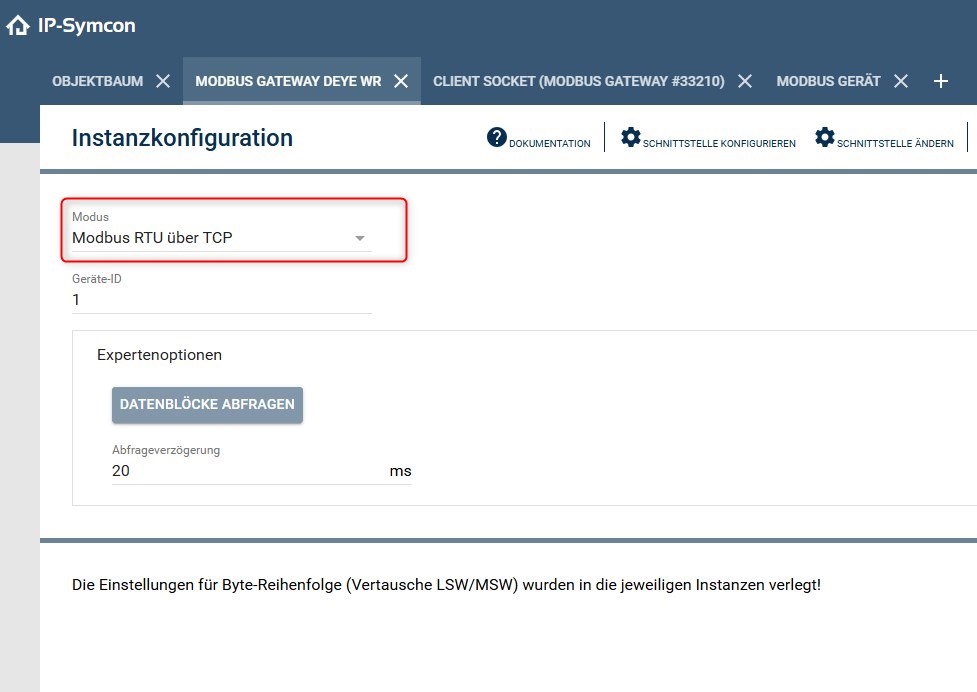Open the Dokumentation help icon
Screen dimensions: 977x692
coord(497,137)
